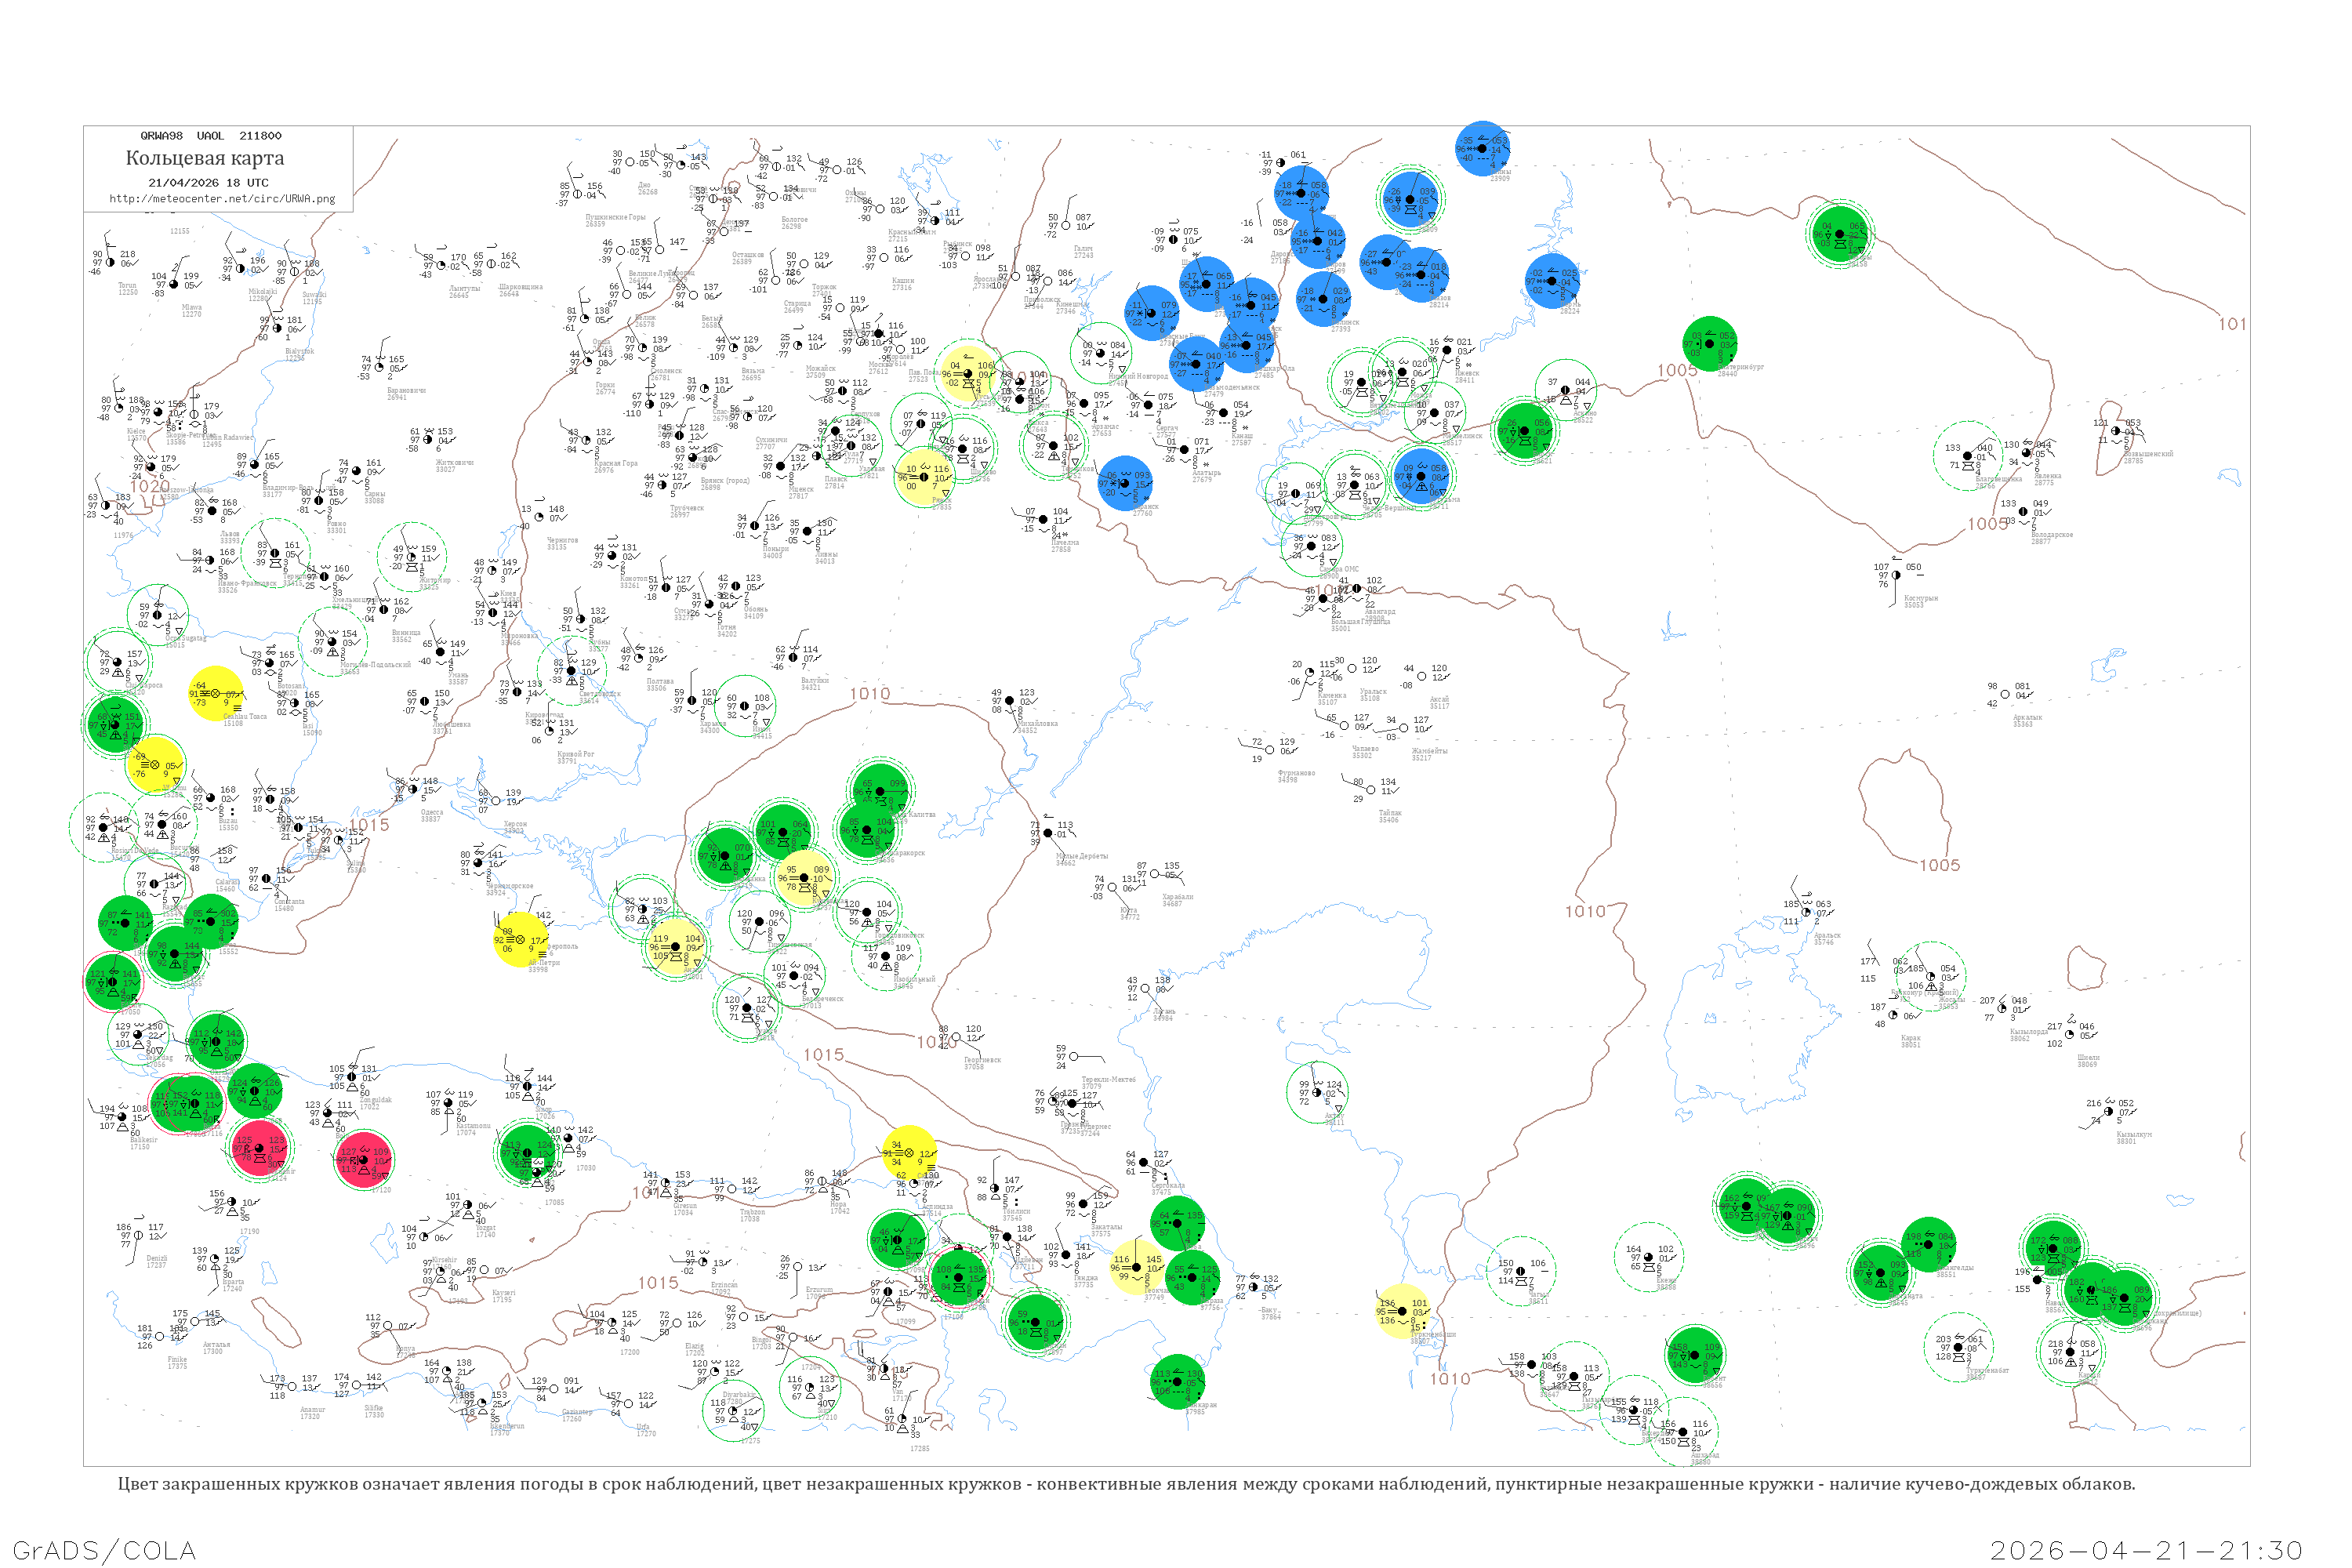The image size is (2352, 1568).
Task: Open the meteocenter.net/circ/URWA.png URL
Action: [222, 198]
